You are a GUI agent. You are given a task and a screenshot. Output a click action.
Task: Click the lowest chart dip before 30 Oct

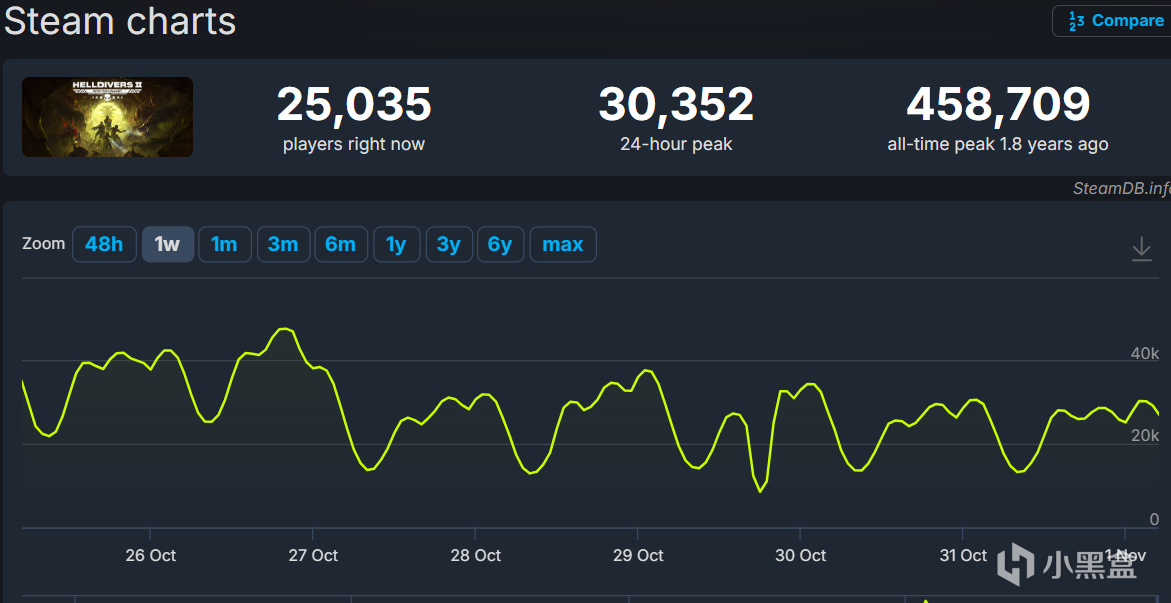point(760,491)
